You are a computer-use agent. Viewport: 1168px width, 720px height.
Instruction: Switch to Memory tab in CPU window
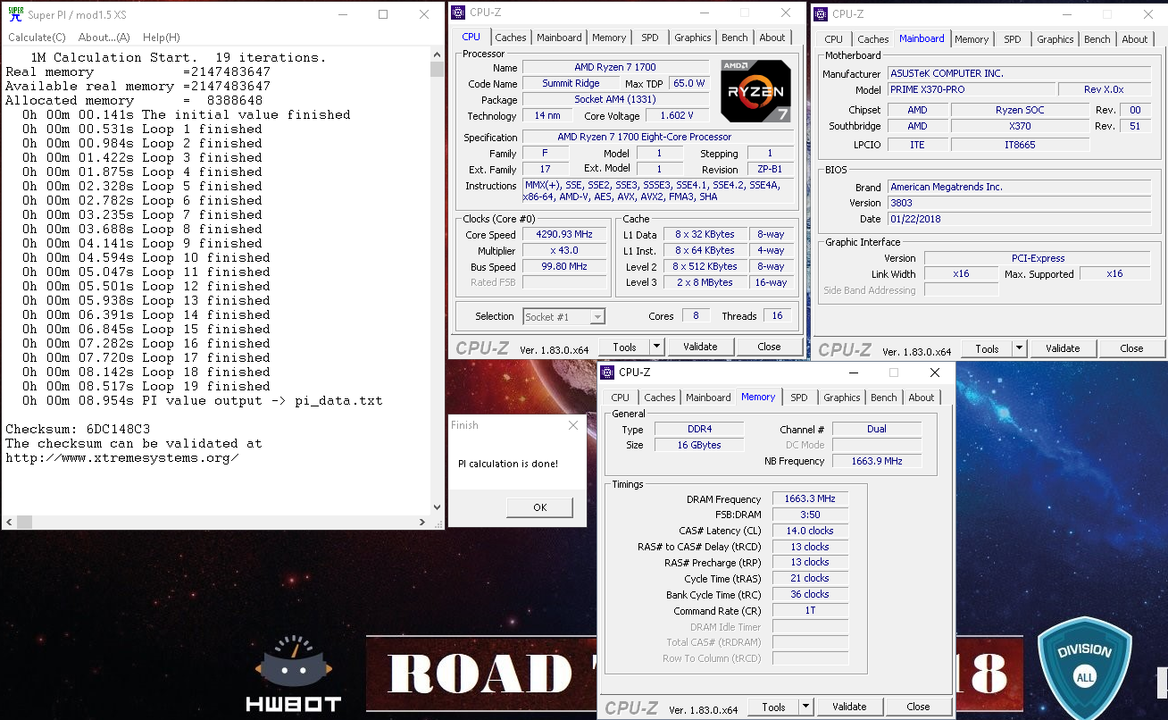click(609, 37)
